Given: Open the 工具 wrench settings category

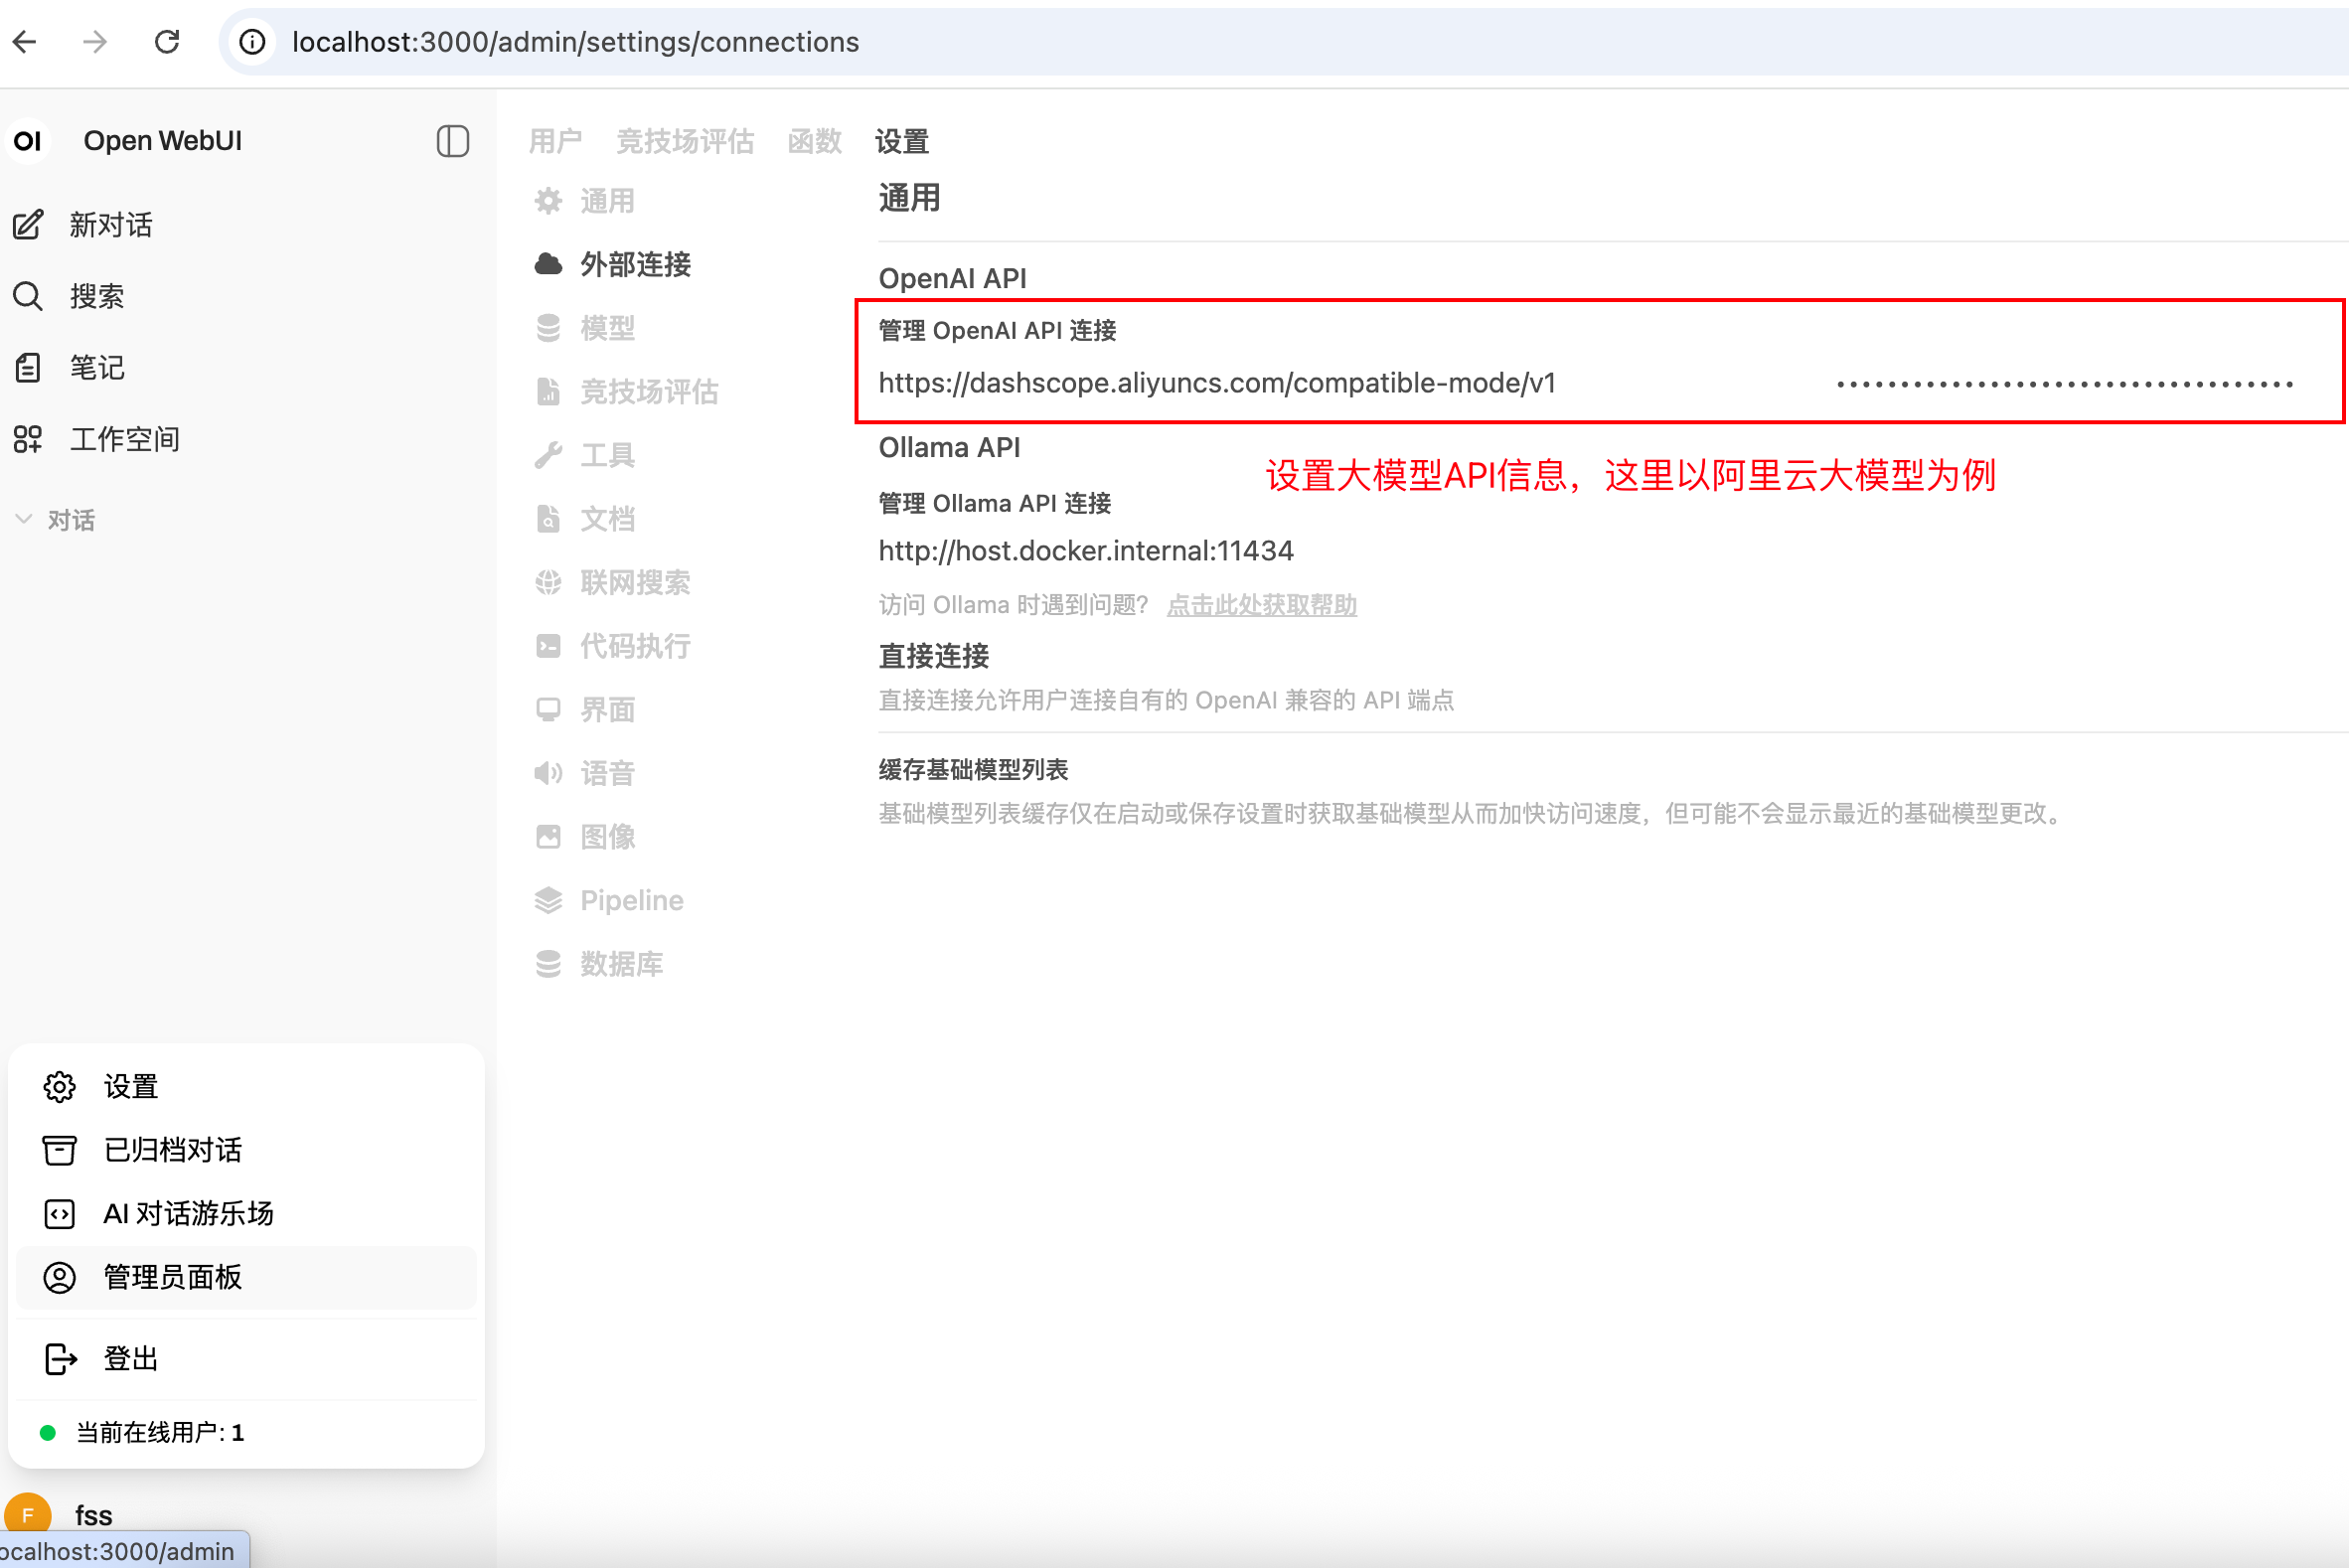Looking at the screenshot, I should (x=585, y=455).
